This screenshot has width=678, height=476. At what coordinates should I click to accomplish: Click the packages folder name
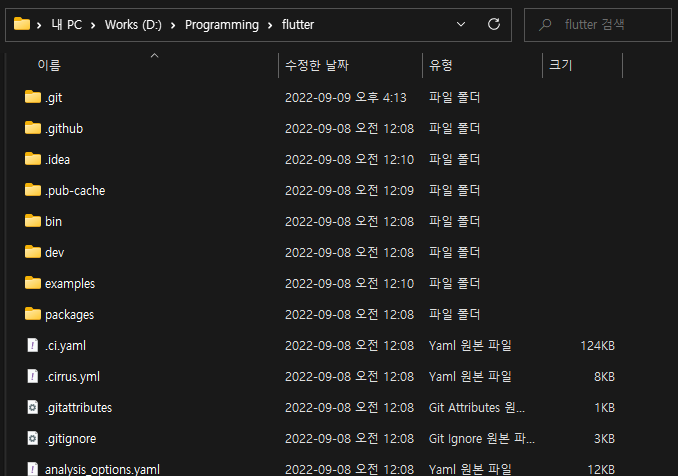pyautogui.click(x=70, y=315)
